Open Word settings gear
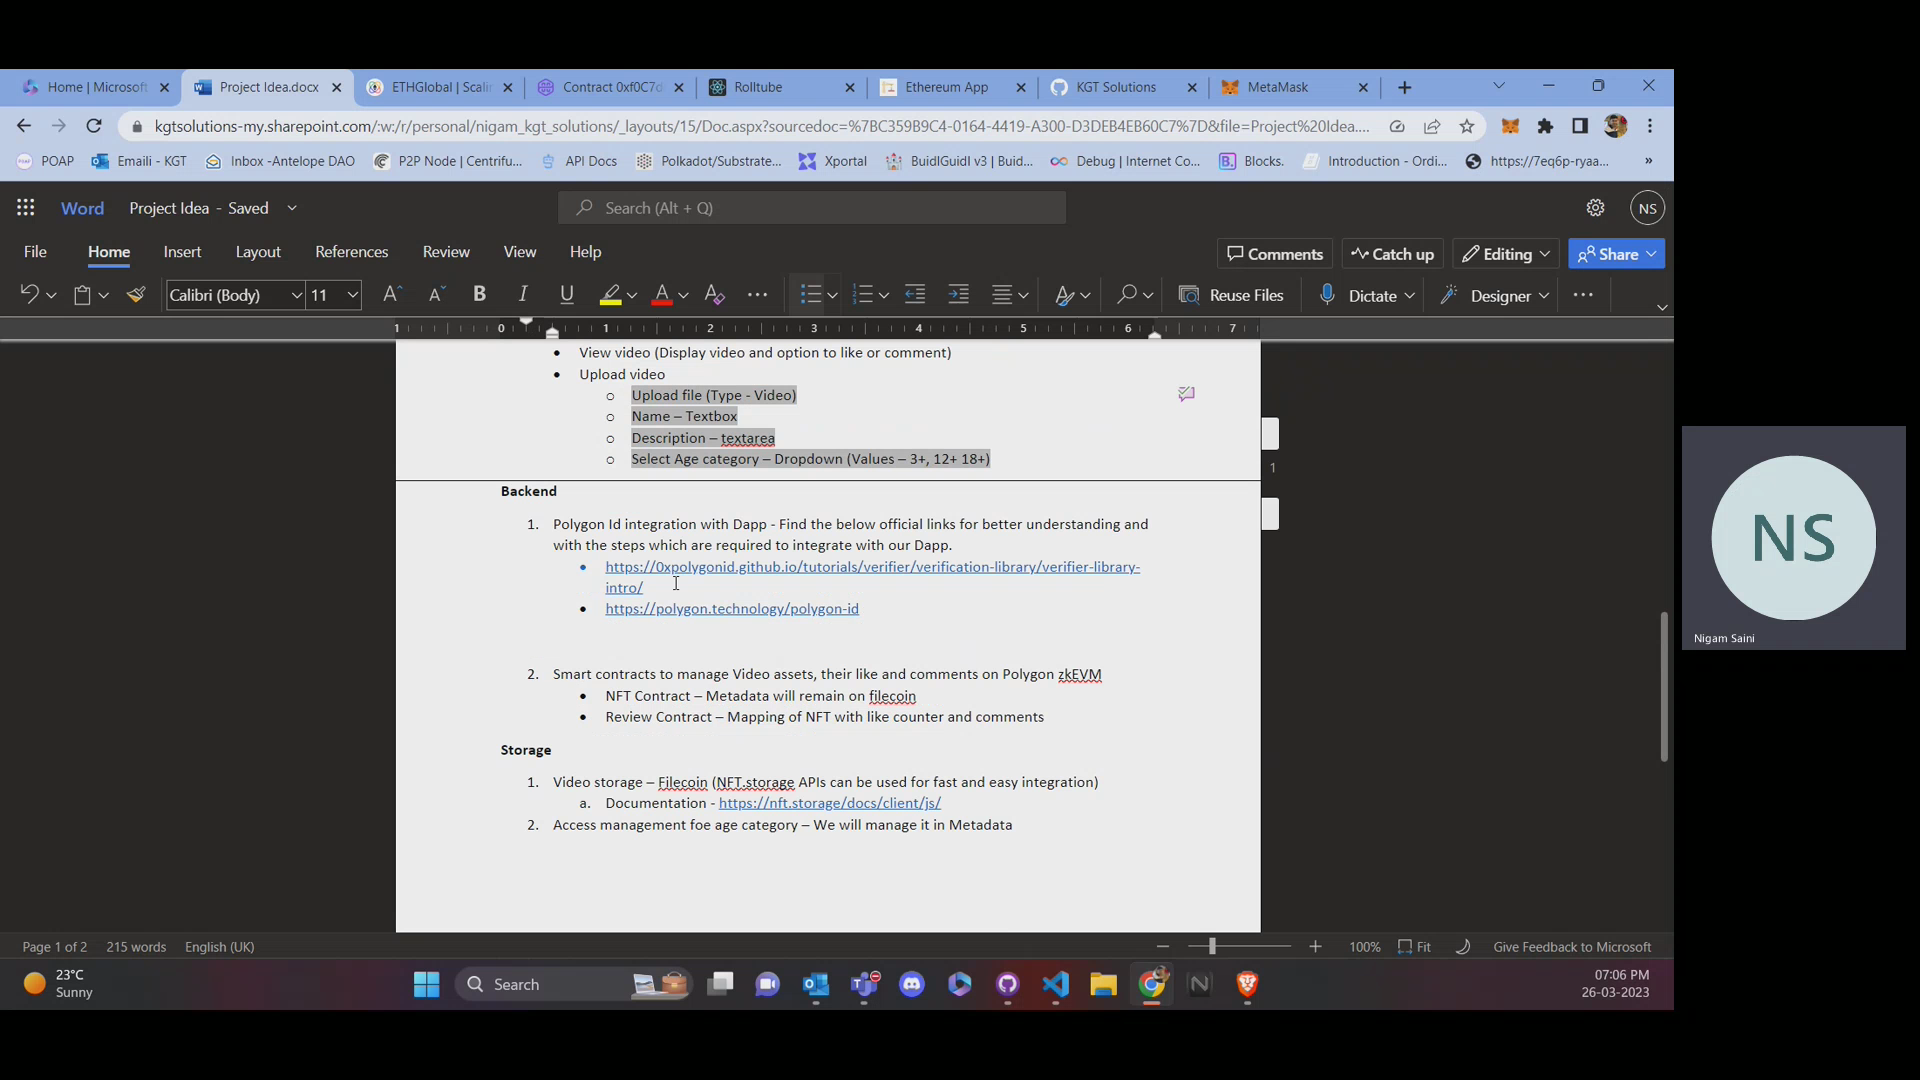 coord(1595,208)
